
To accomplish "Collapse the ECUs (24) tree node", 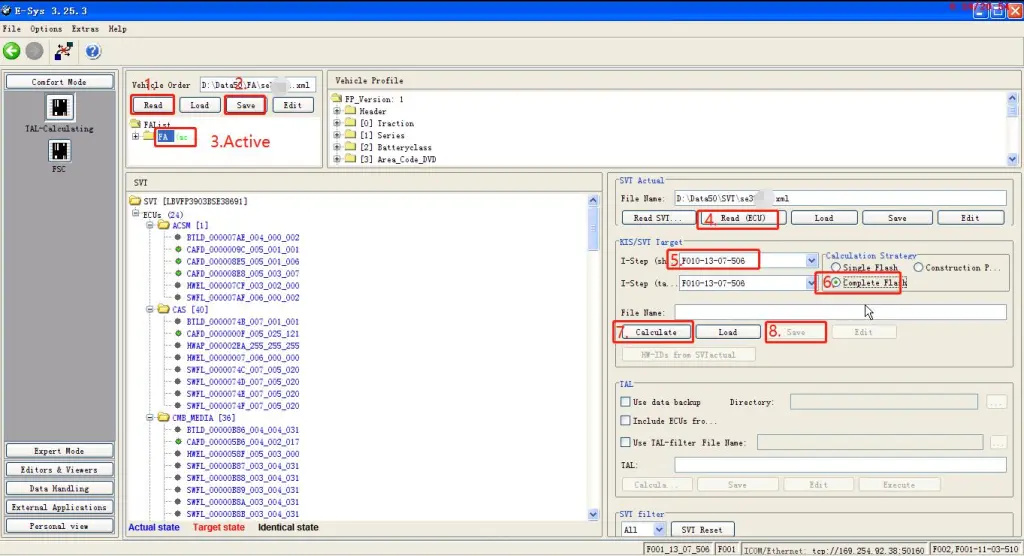I will [135, 214].
